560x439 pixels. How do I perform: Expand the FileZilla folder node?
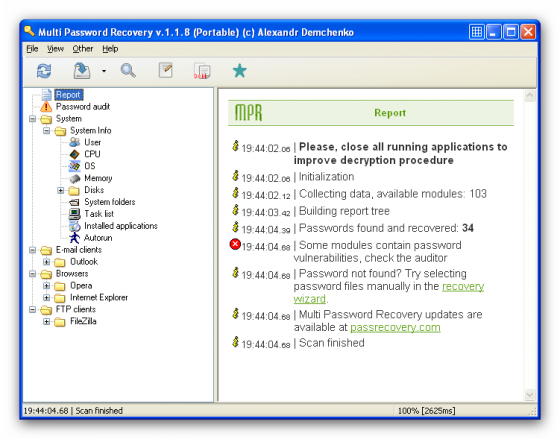(x=46, y=321)
